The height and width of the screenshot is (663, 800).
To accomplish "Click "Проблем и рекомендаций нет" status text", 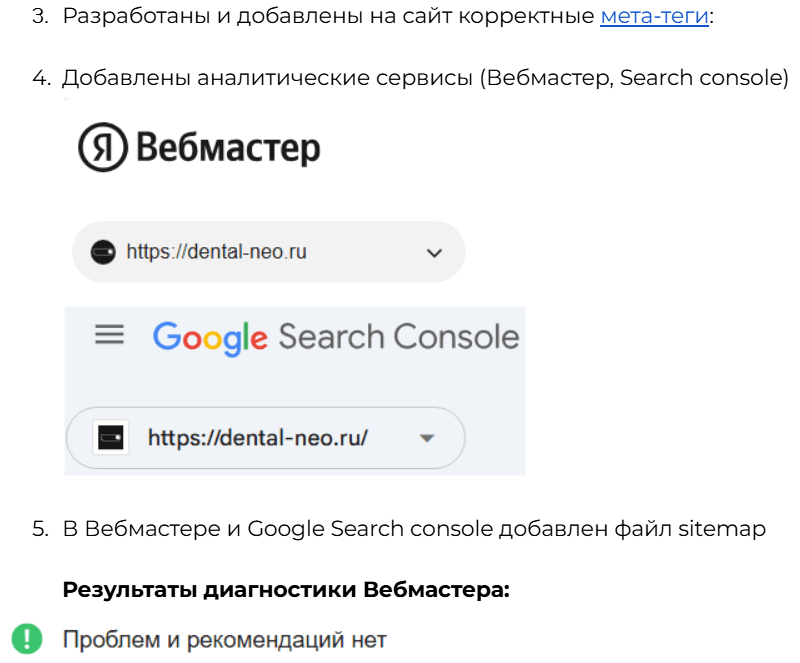I will tap(224, 639).
